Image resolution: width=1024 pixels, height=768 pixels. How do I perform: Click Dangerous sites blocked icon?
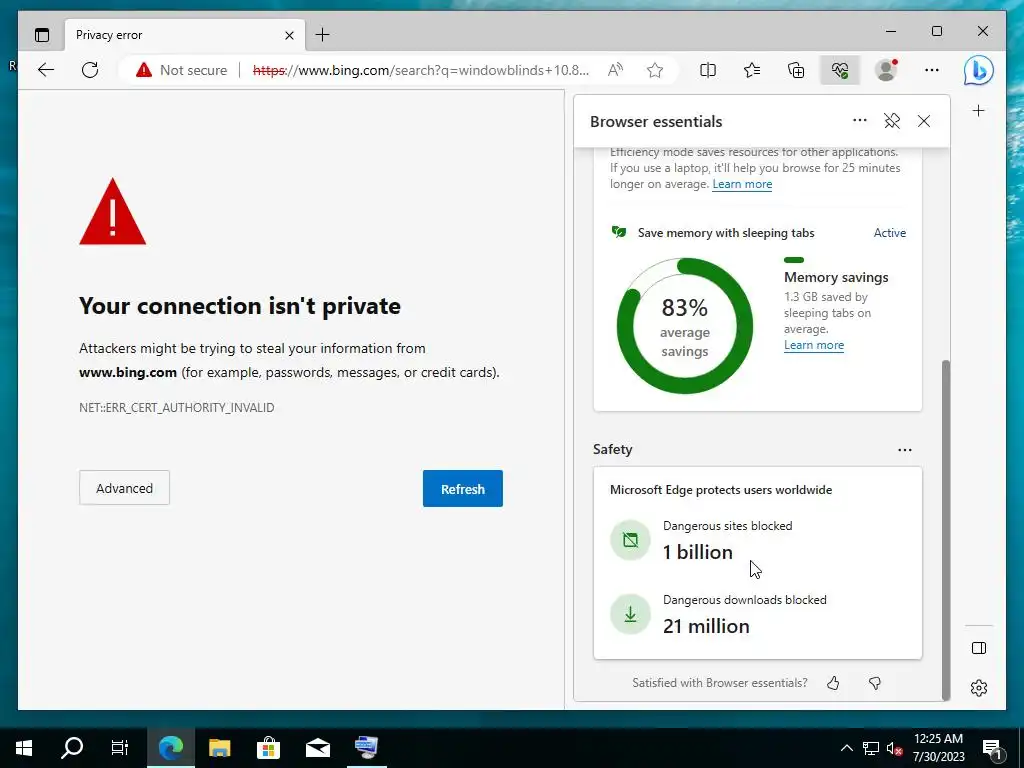pyautogui.click(x=630, y=540)
